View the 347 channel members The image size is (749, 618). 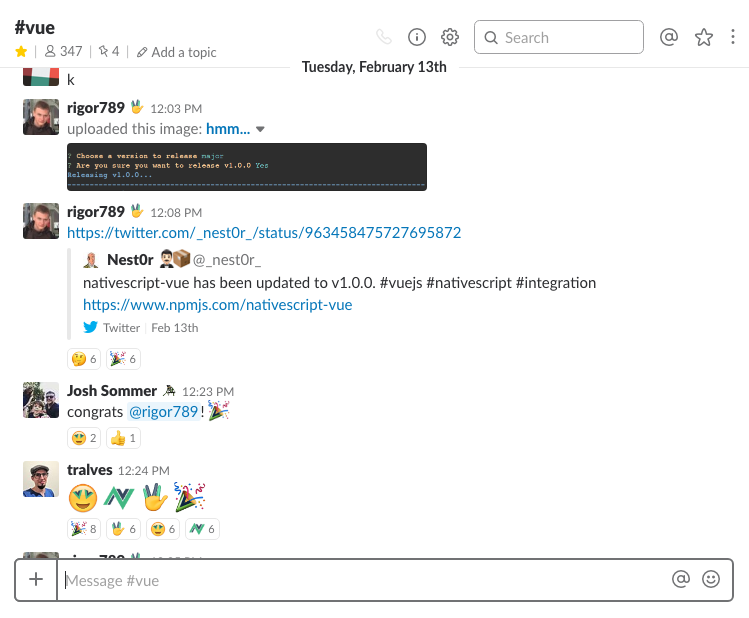64,51
